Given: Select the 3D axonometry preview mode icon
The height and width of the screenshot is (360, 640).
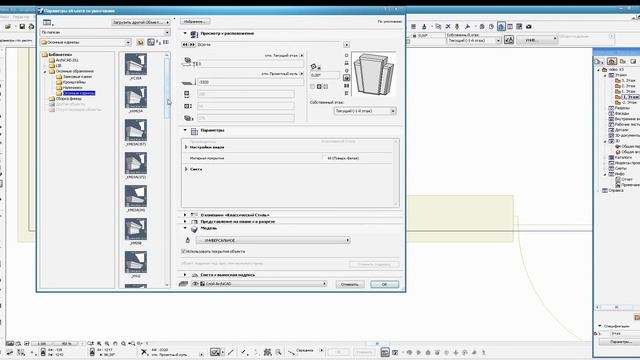Looking at the screenshot, I should click(347, 78).
